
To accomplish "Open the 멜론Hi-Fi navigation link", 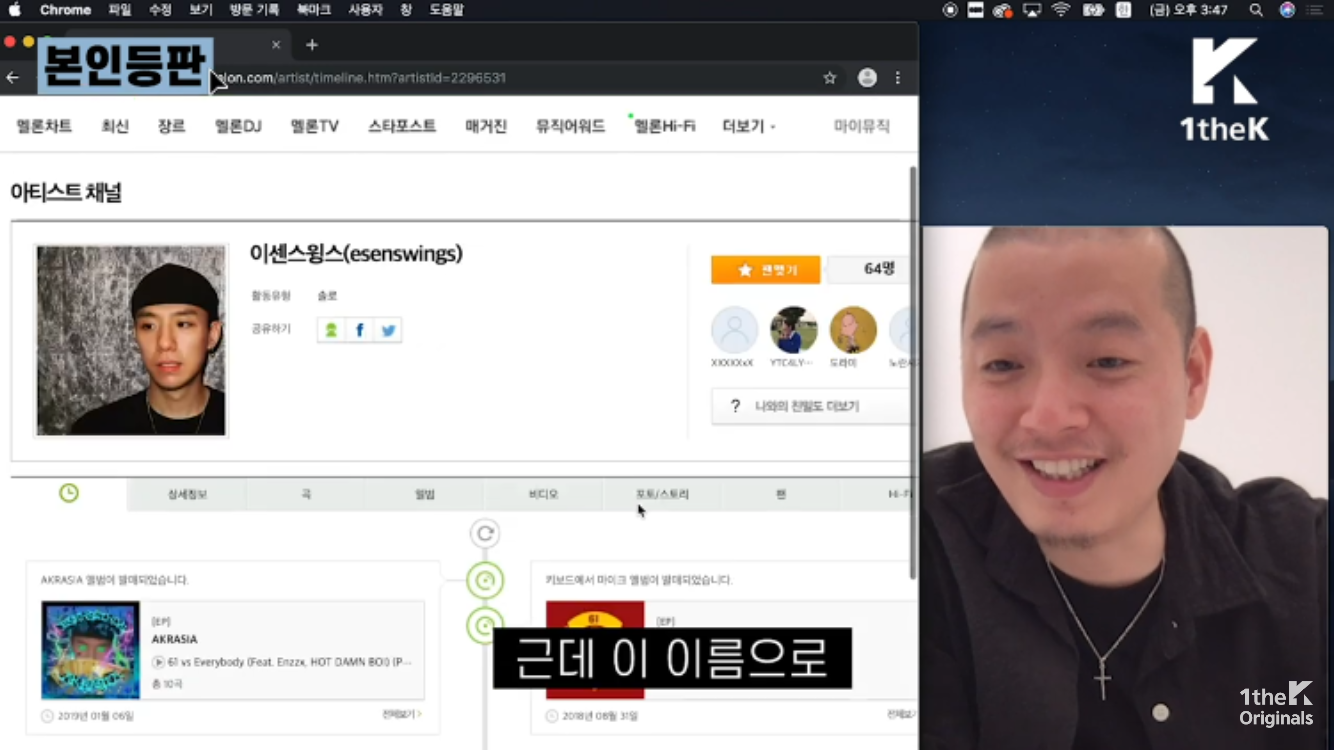I will [x=664, y=126].
